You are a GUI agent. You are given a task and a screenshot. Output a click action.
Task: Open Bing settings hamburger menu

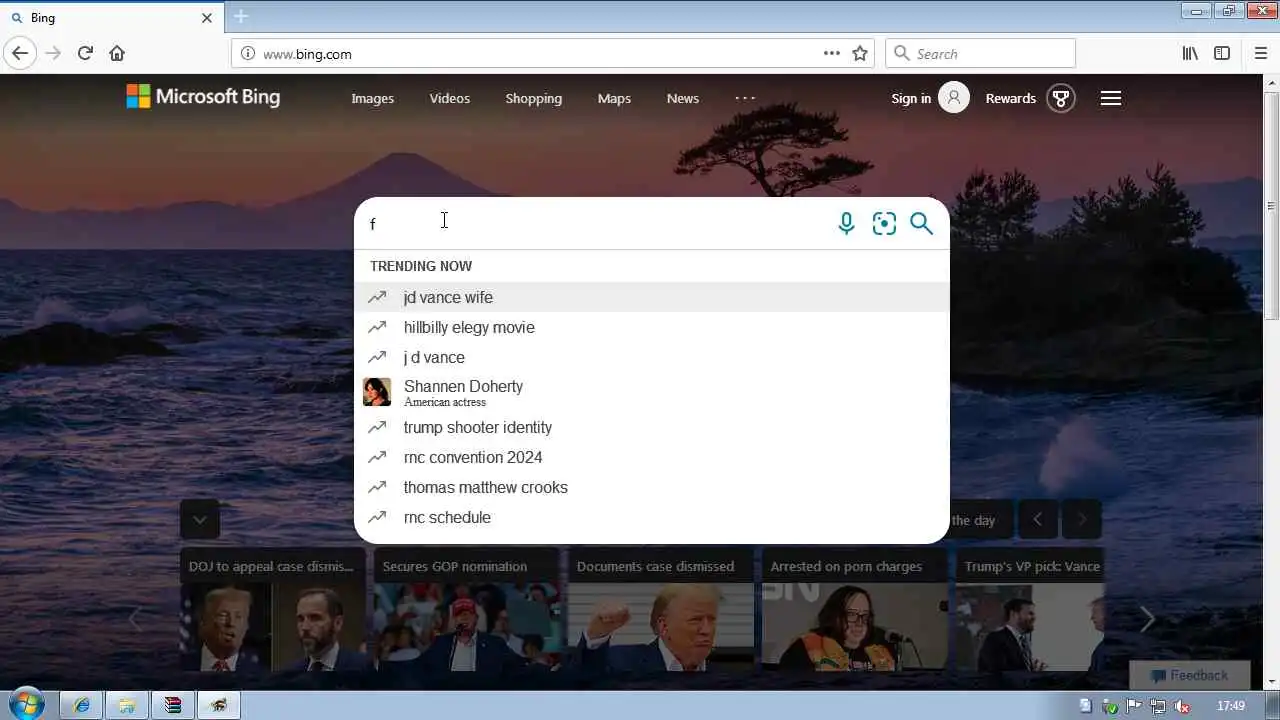tap(1111, 98)
